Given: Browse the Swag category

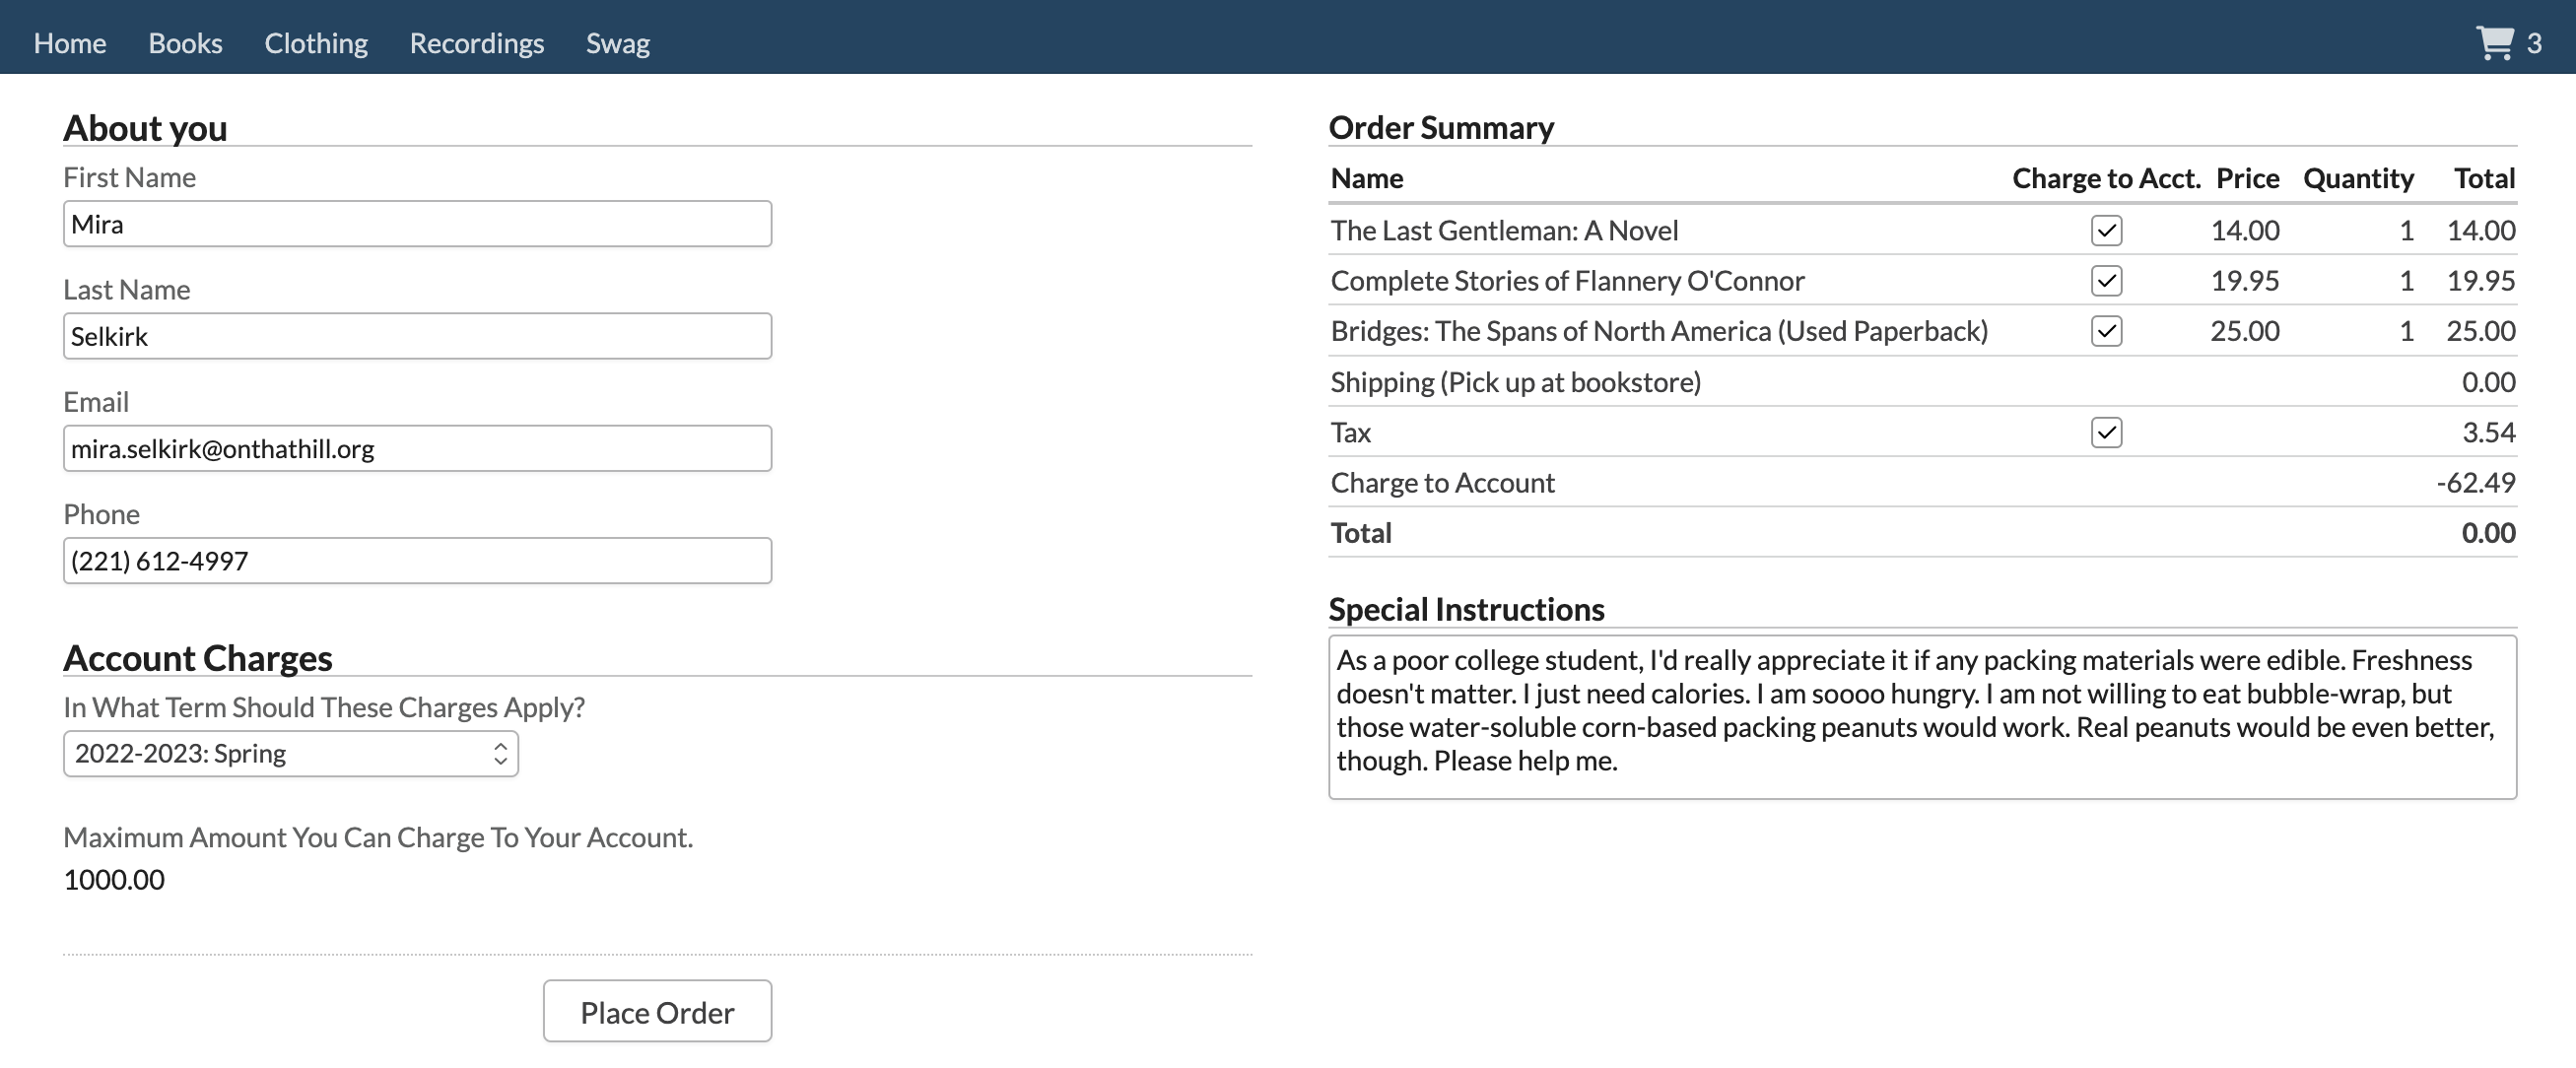Looking at the screenshot, I should click(x=618, y=43).
